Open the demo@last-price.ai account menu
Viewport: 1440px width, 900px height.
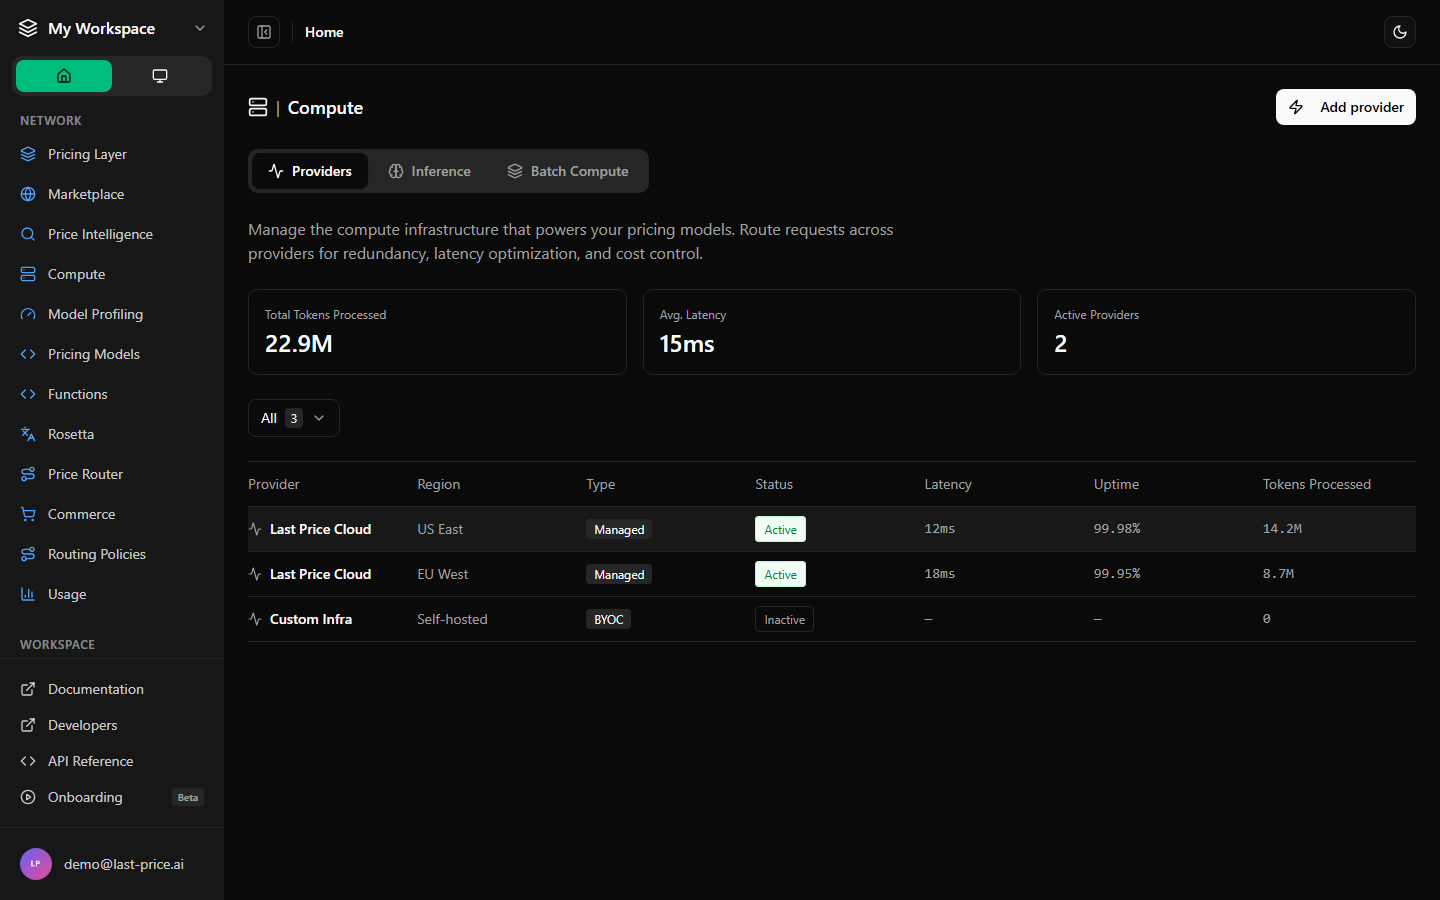[x=112, y=864]
